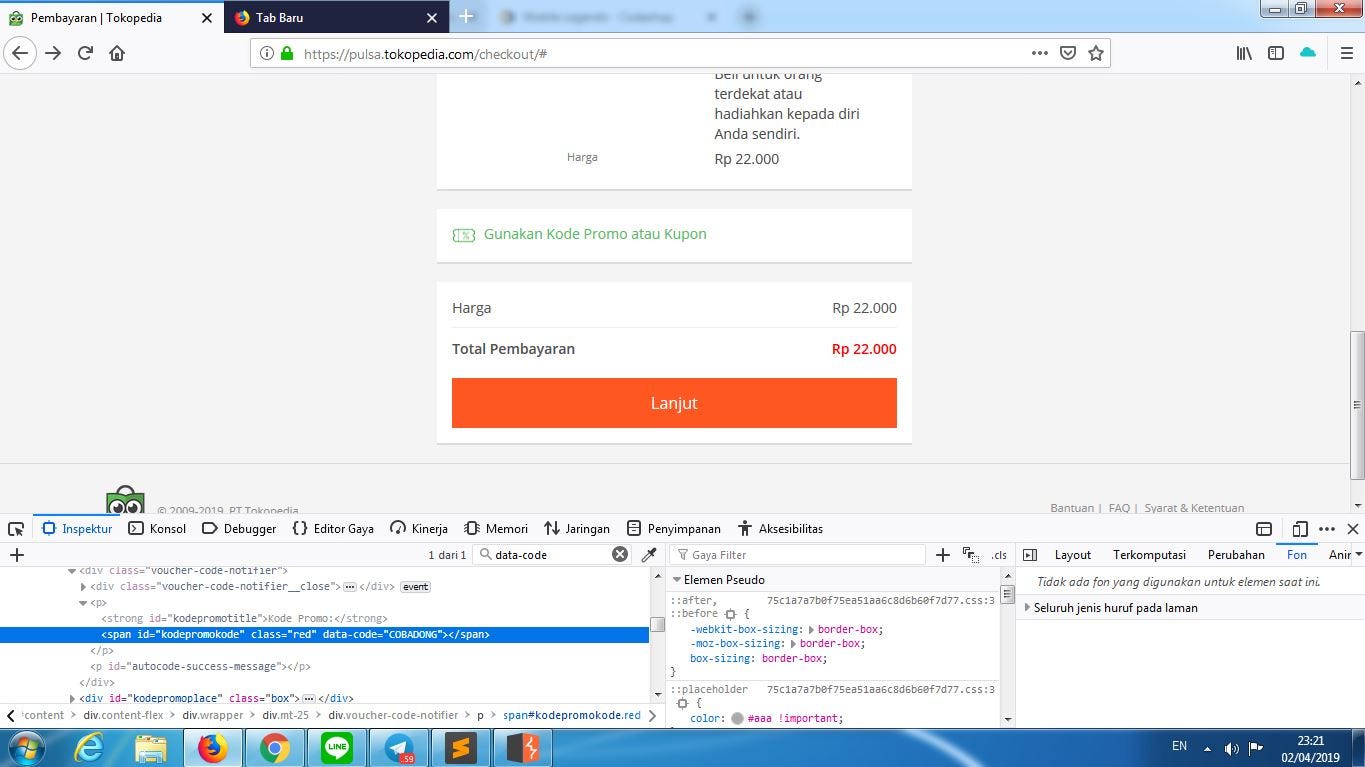Bookmark this page with the star
Viewport: 1365px width, 767px height.
(1096, 53)
